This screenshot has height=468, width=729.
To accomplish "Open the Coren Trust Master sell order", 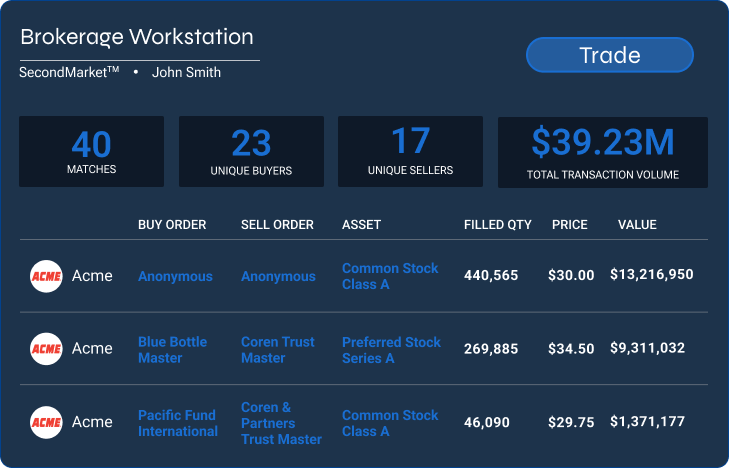I will coord(278,349).
